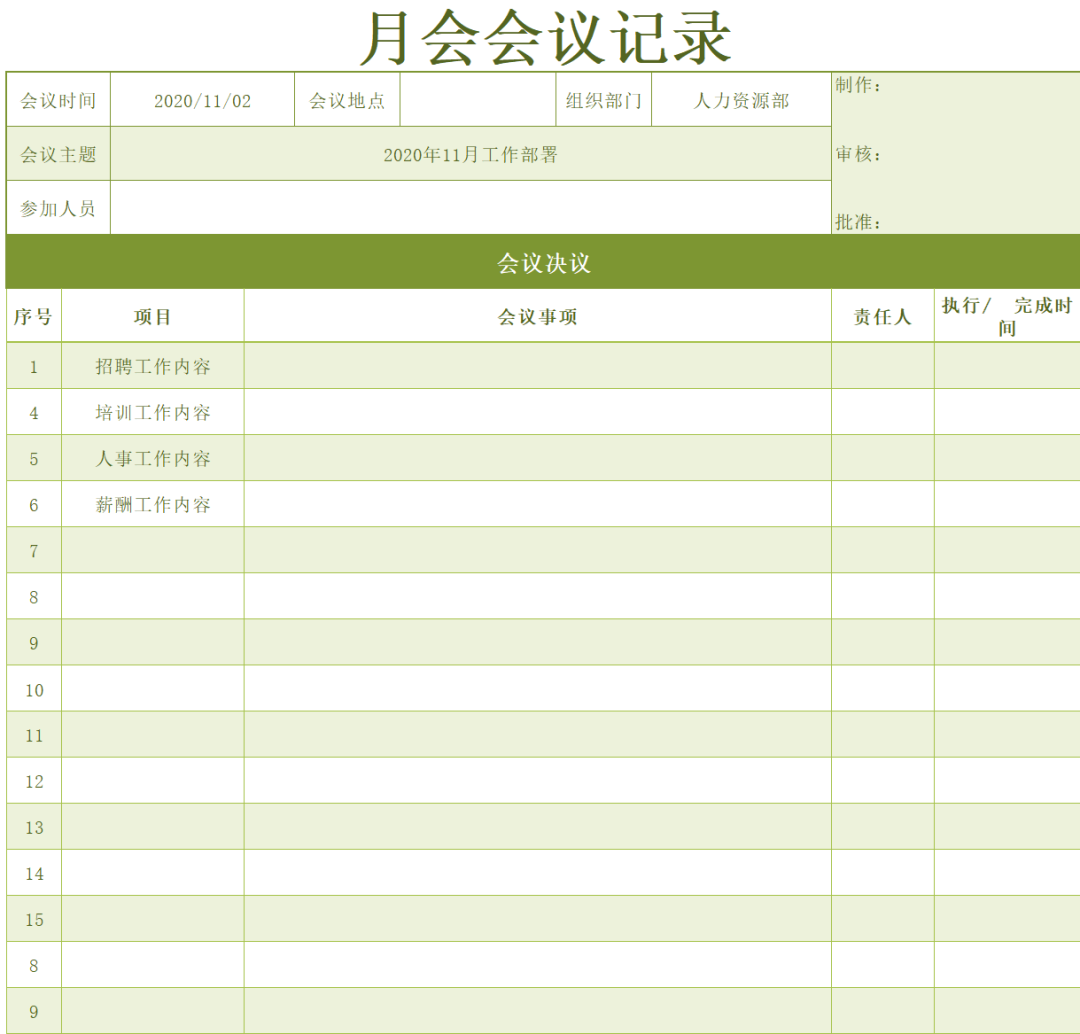The image size is (1080, 1034).
Task: Click the completion time cell in row 14
Action: [1007, 873]
